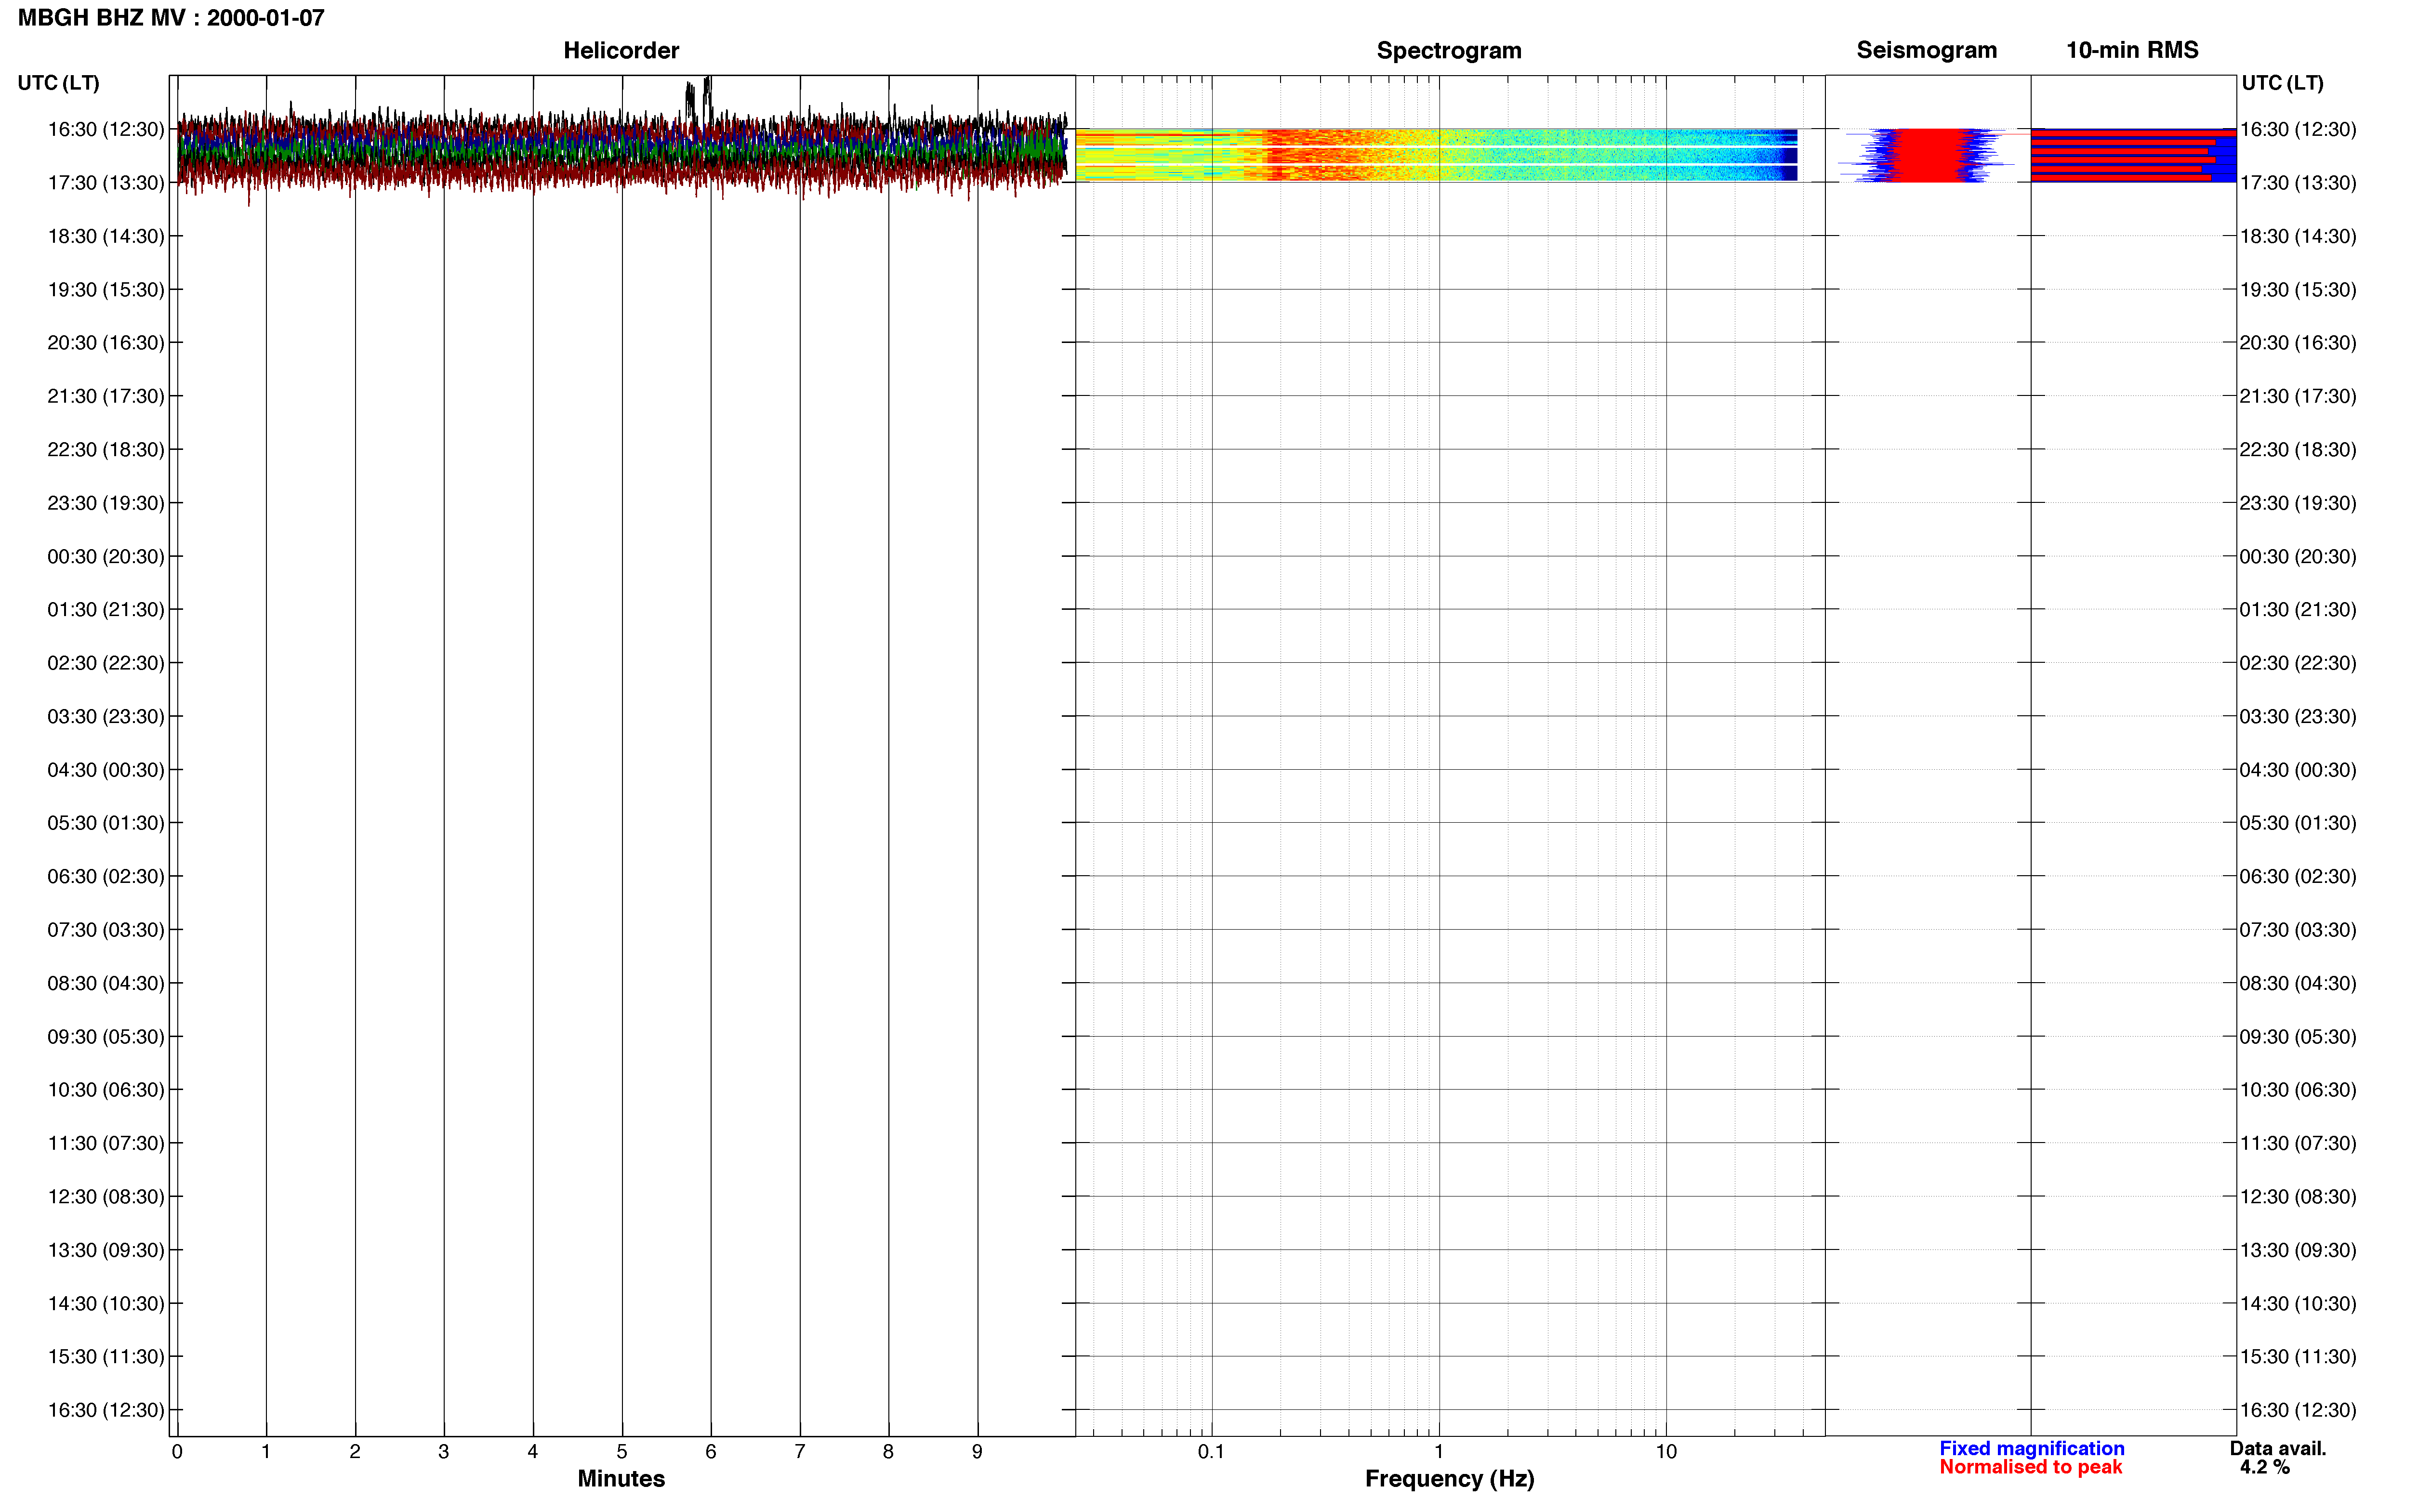Viewport: 2418px width, 1512px height.
Task: Select the Helicorder panel title
Action: click(x=621, y=50)
